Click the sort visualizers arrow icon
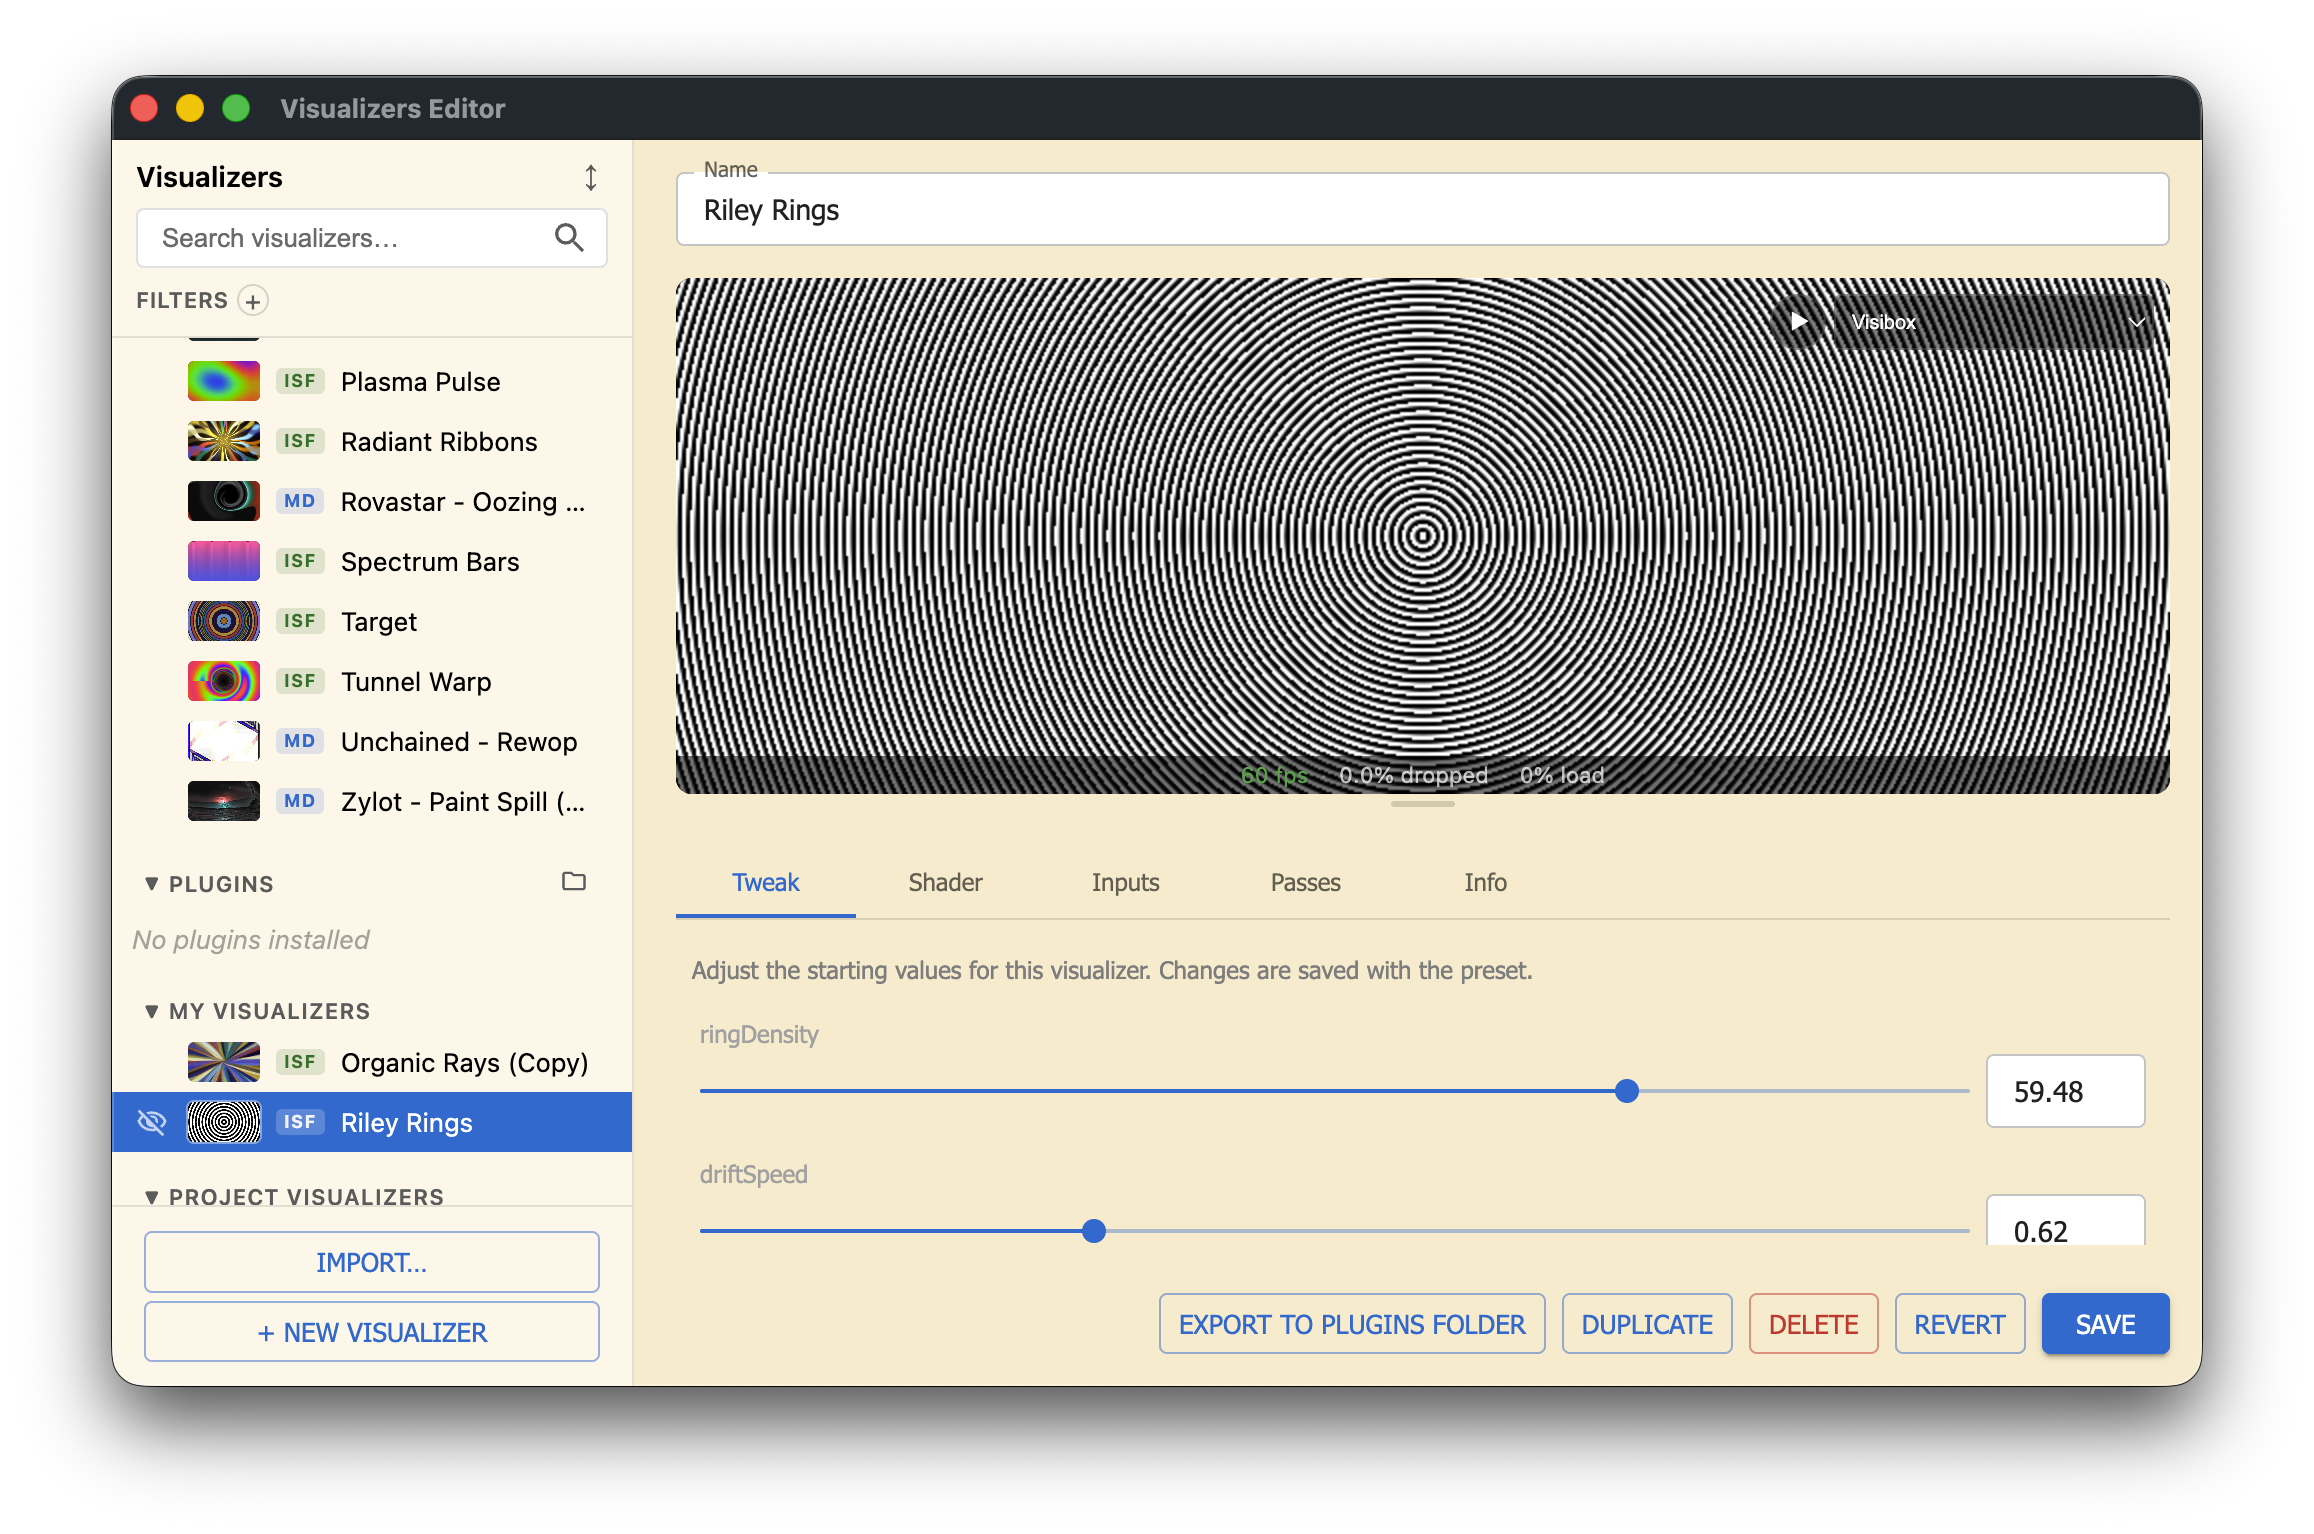The height and width of the screenshot is (1534, 2314). tap(591, 178)
